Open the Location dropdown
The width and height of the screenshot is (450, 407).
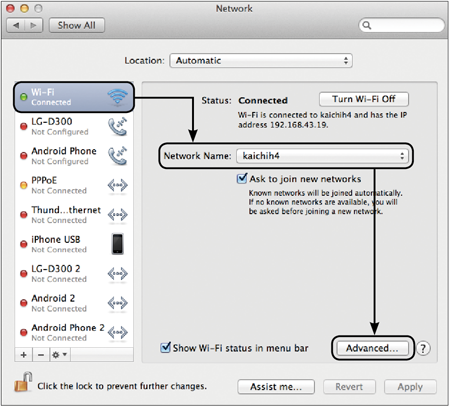(261, 61)
